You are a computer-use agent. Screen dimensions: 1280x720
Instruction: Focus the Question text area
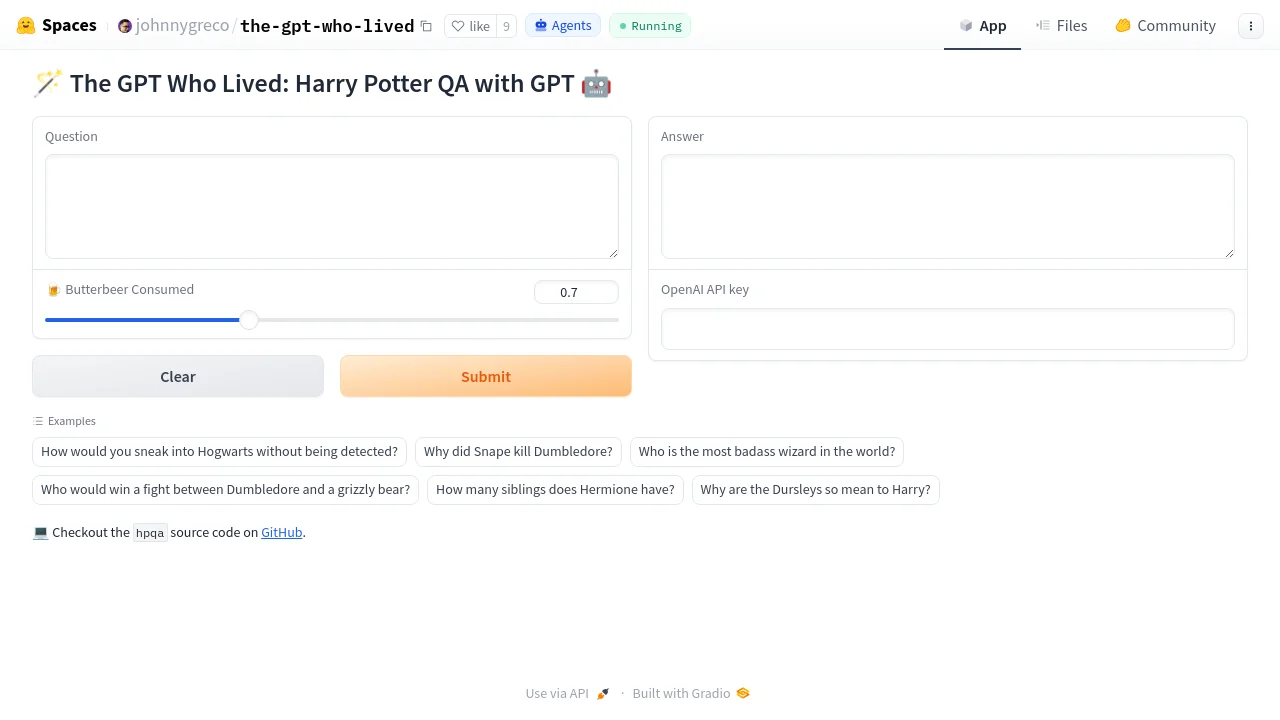point(332,206)
